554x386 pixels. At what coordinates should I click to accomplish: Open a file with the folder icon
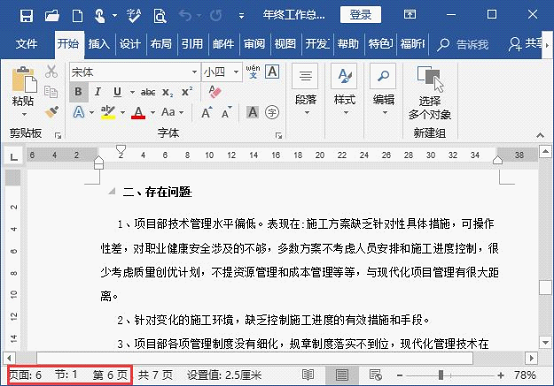(x=52, y=16)
